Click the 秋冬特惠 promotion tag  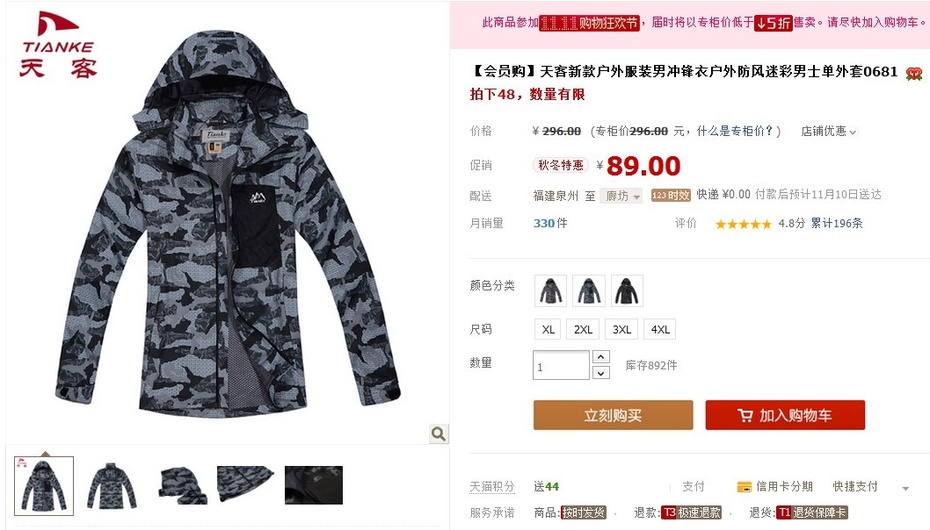[x=560, y=165]
